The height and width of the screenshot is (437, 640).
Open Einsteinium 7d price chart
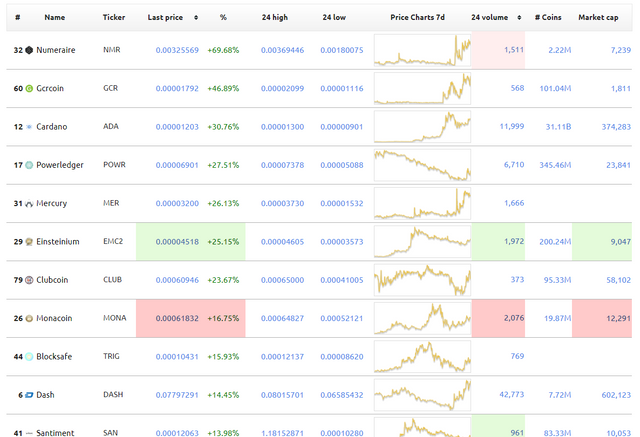pyautogui.click(x=422, y=242)
